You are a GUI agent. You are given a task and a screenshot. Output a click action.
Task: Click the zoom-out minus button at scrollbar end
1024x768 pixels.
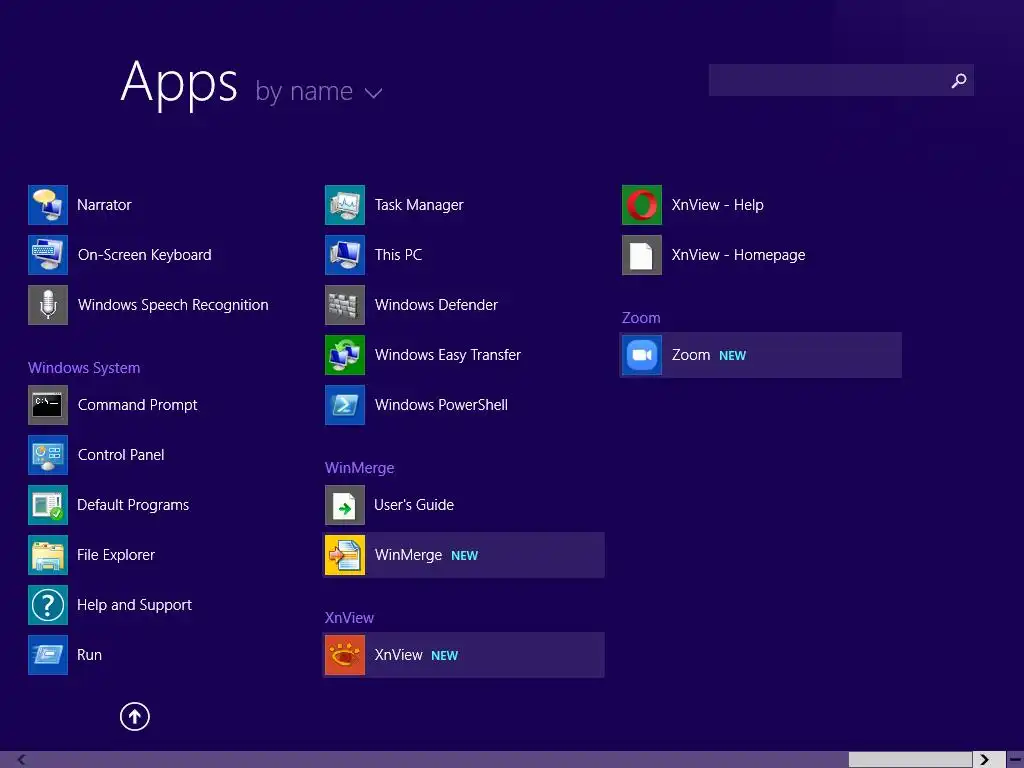[x=1014, y=760]
